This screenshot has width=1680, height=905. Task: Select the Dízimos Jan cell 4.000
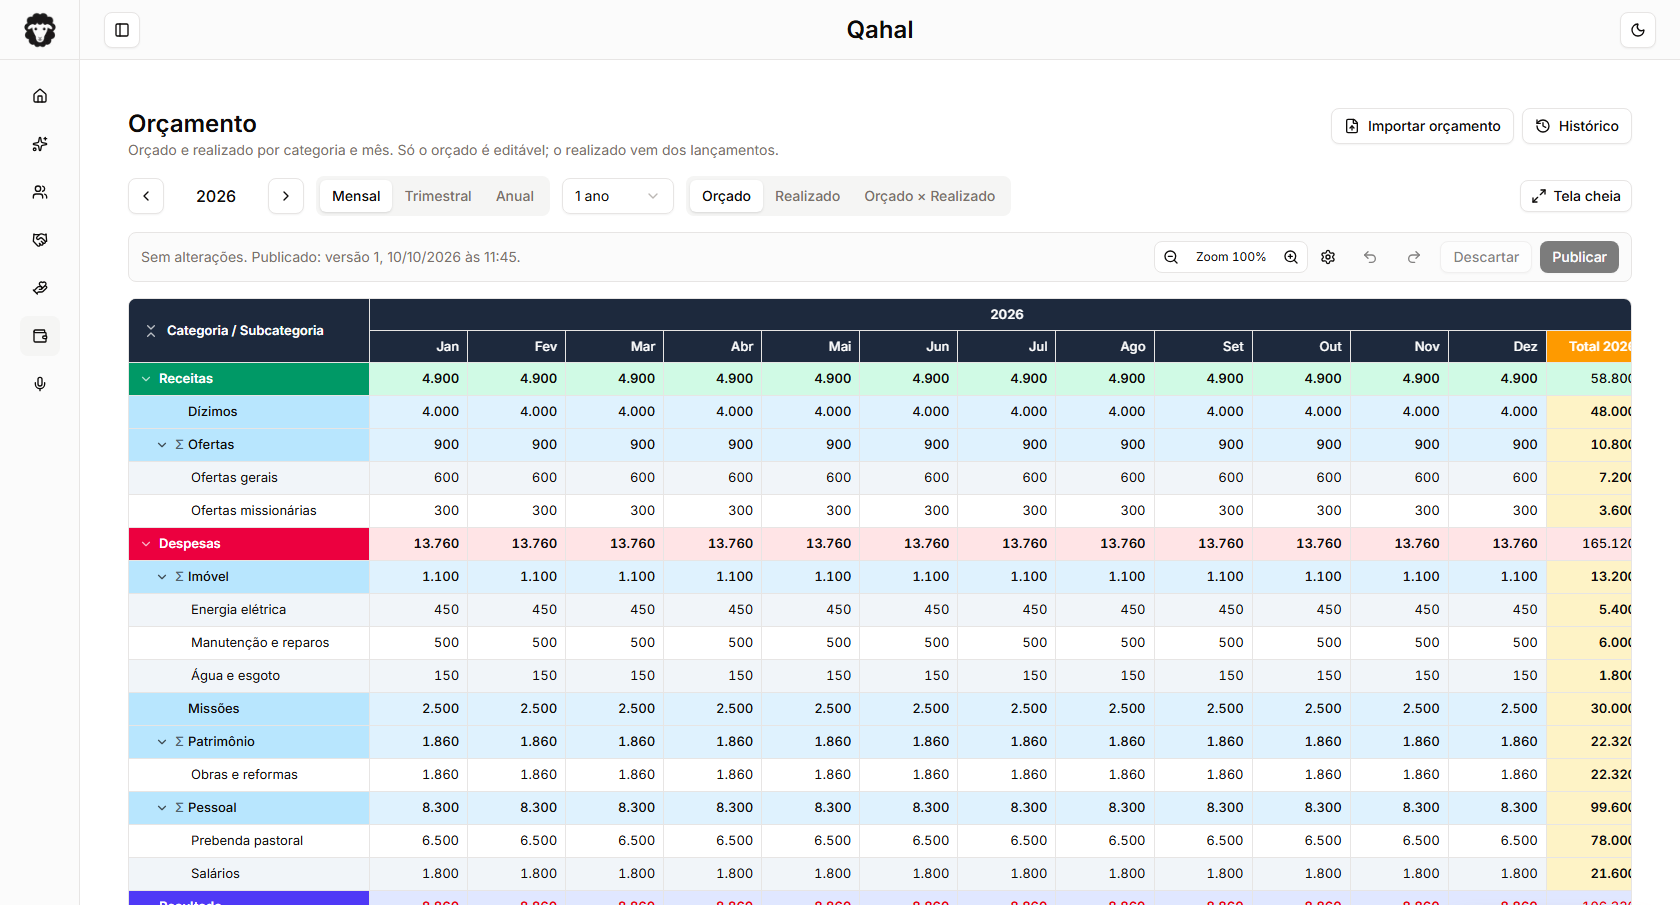coord(419,412)
